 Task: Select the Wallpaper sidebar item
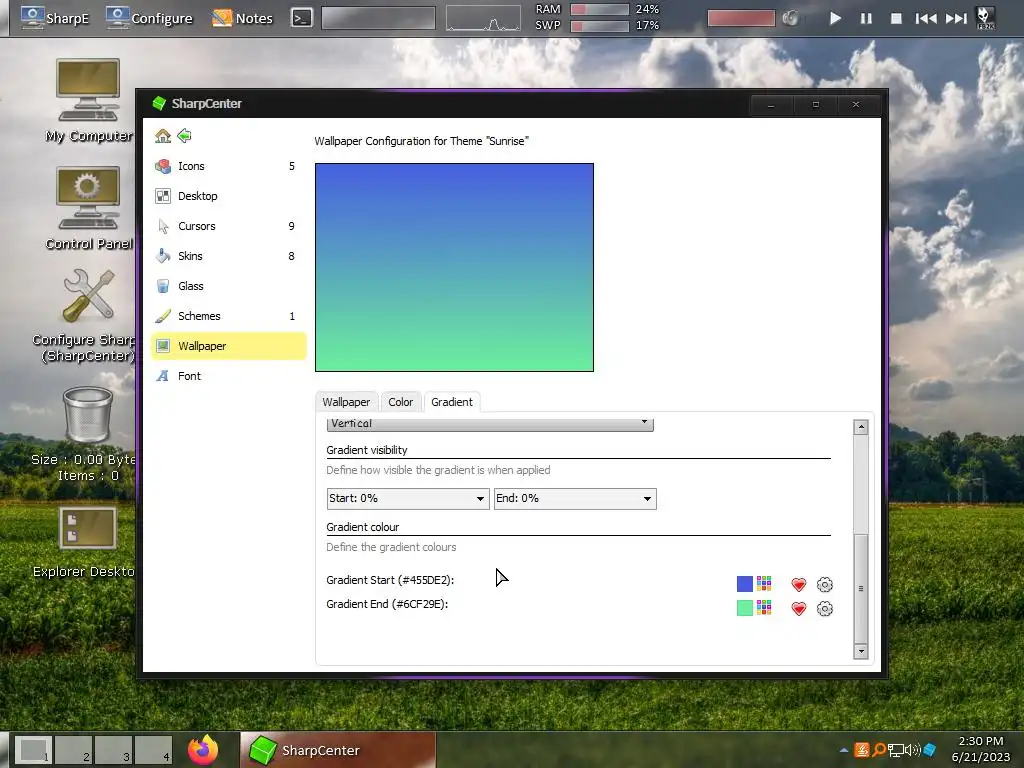pyautogui.click(x=228, y=346)
